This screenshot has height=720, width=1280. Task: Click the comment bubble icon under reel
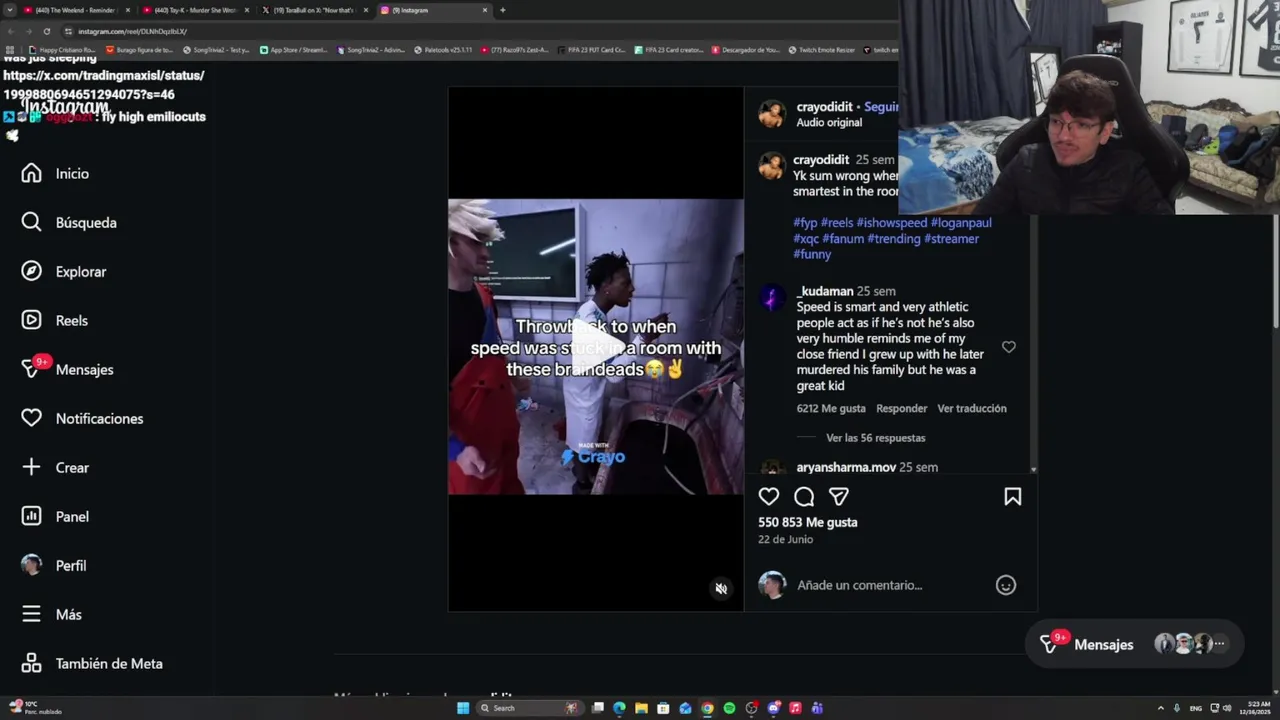804,496
